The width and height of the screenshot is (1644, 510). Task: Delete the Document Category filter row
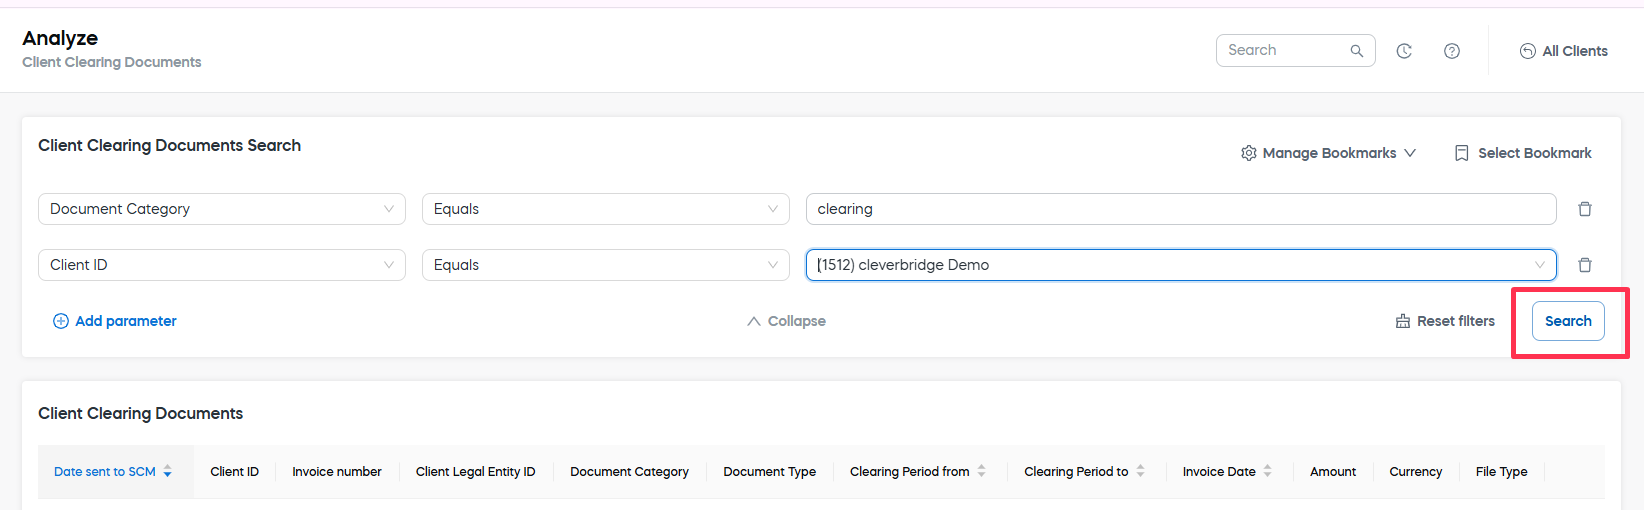[x=1585, y=209]
